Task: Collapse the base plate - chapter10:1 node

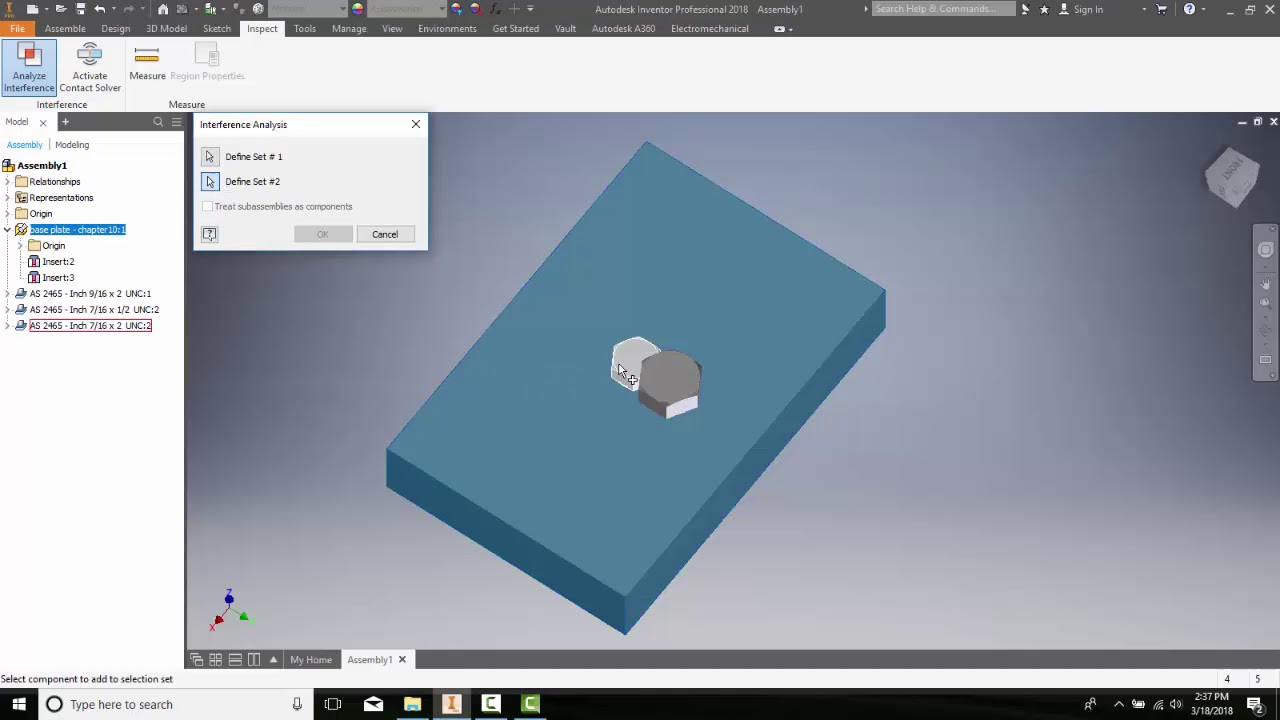Action: tap(8, 230)
